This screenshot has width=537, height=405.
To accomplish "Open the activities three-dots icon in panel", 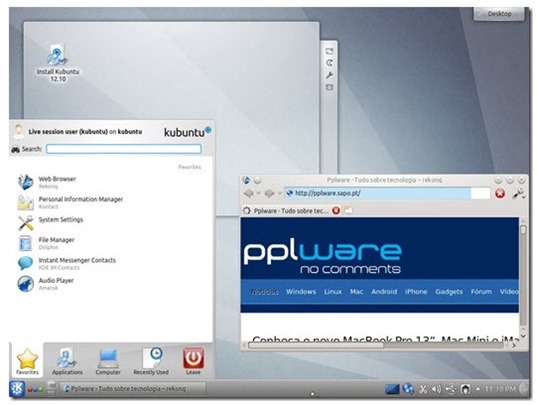I will click(x=35, y=390).
